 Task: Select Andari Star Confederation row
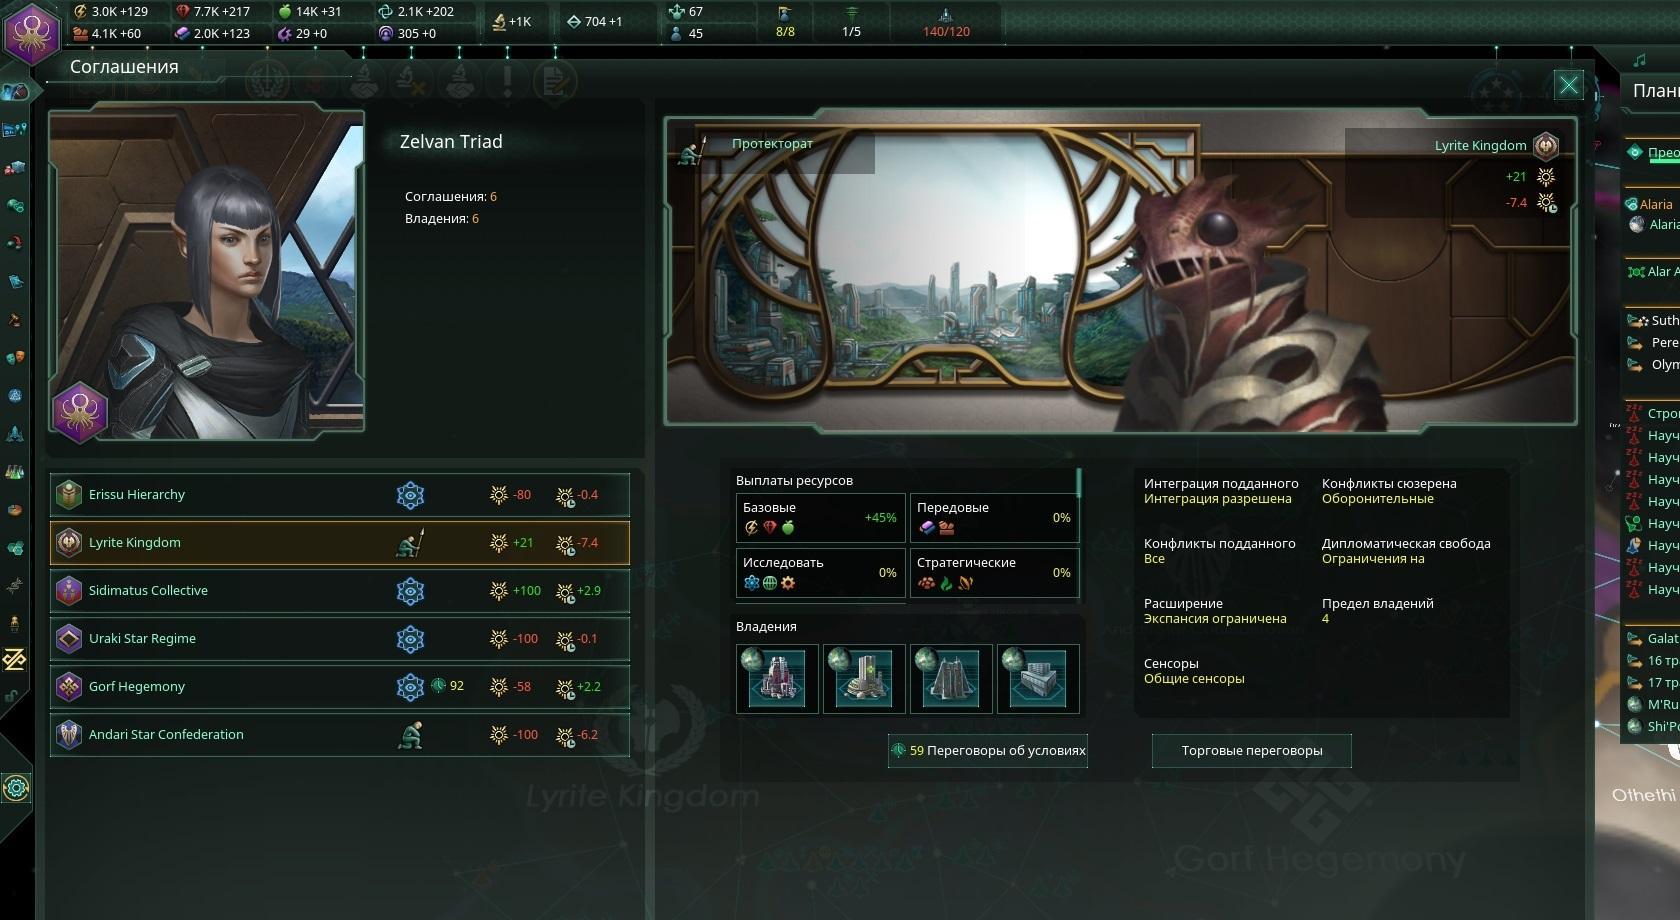pos(340,734)
